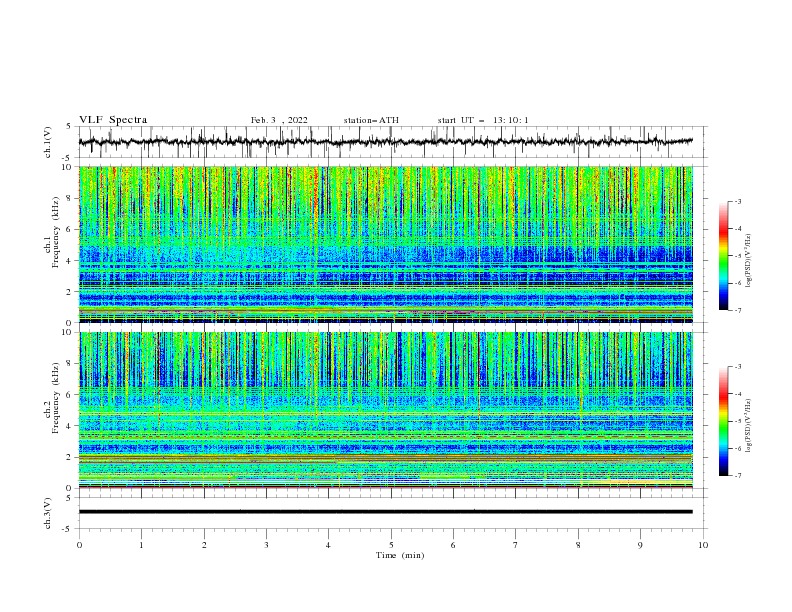The height and width of the screenshot is (612, 792).
Task: Click the ch.1 log(PSD)(V²/Hz) colorbar label
Action: pyautogui.click(x=748, y=261)
